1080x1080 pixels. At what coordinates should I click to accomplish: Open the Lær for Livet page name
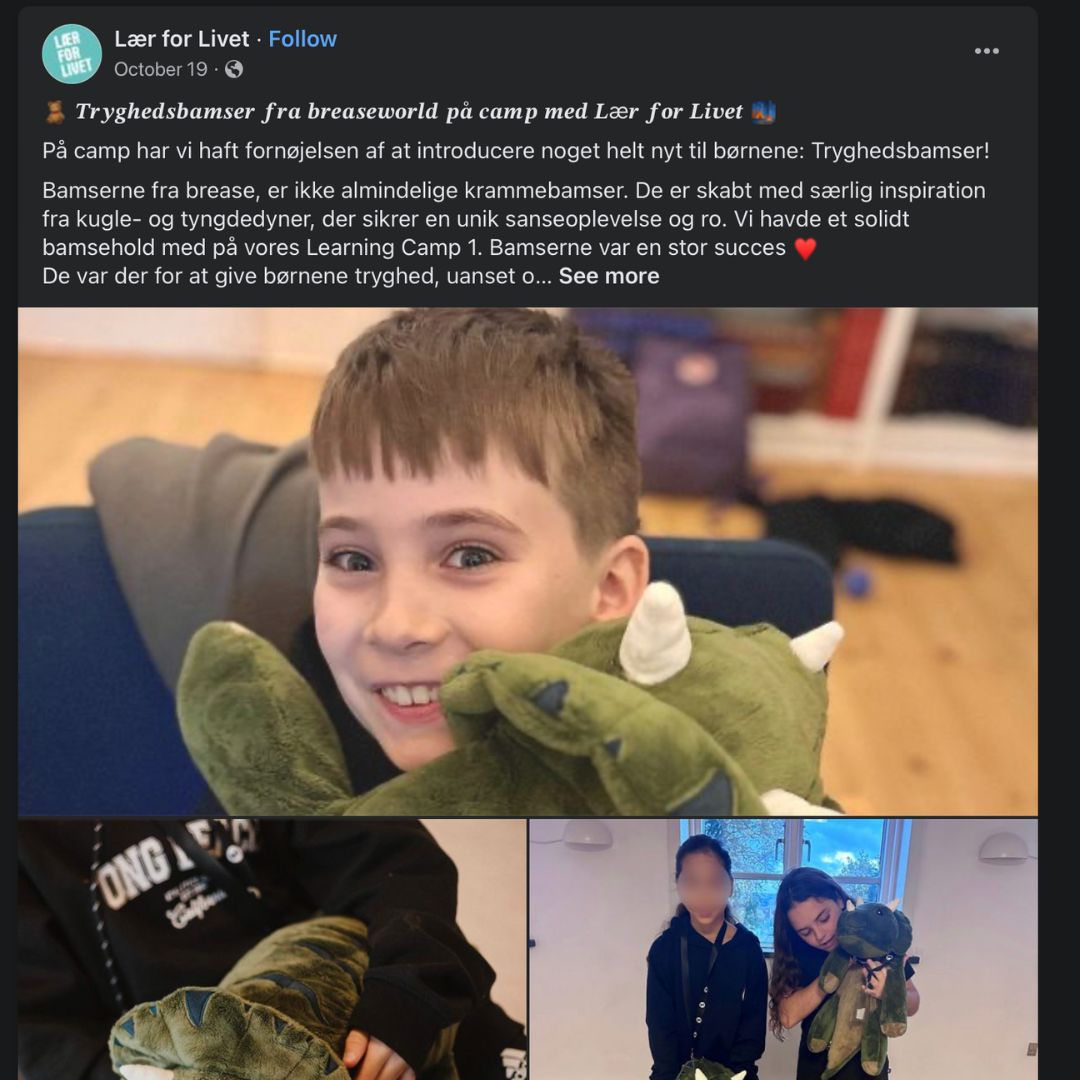click(x=181, y=39)
